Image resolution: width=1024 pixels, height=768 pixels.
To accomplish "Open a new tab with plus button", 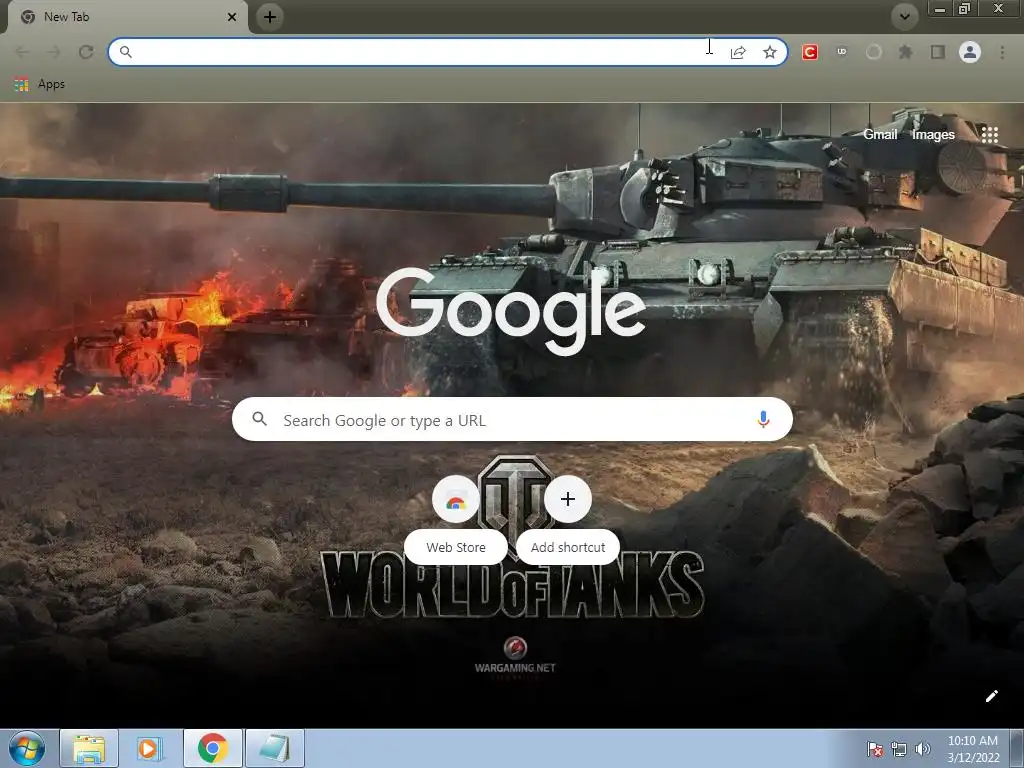I will pyautogui.click(x=270, y=17).
